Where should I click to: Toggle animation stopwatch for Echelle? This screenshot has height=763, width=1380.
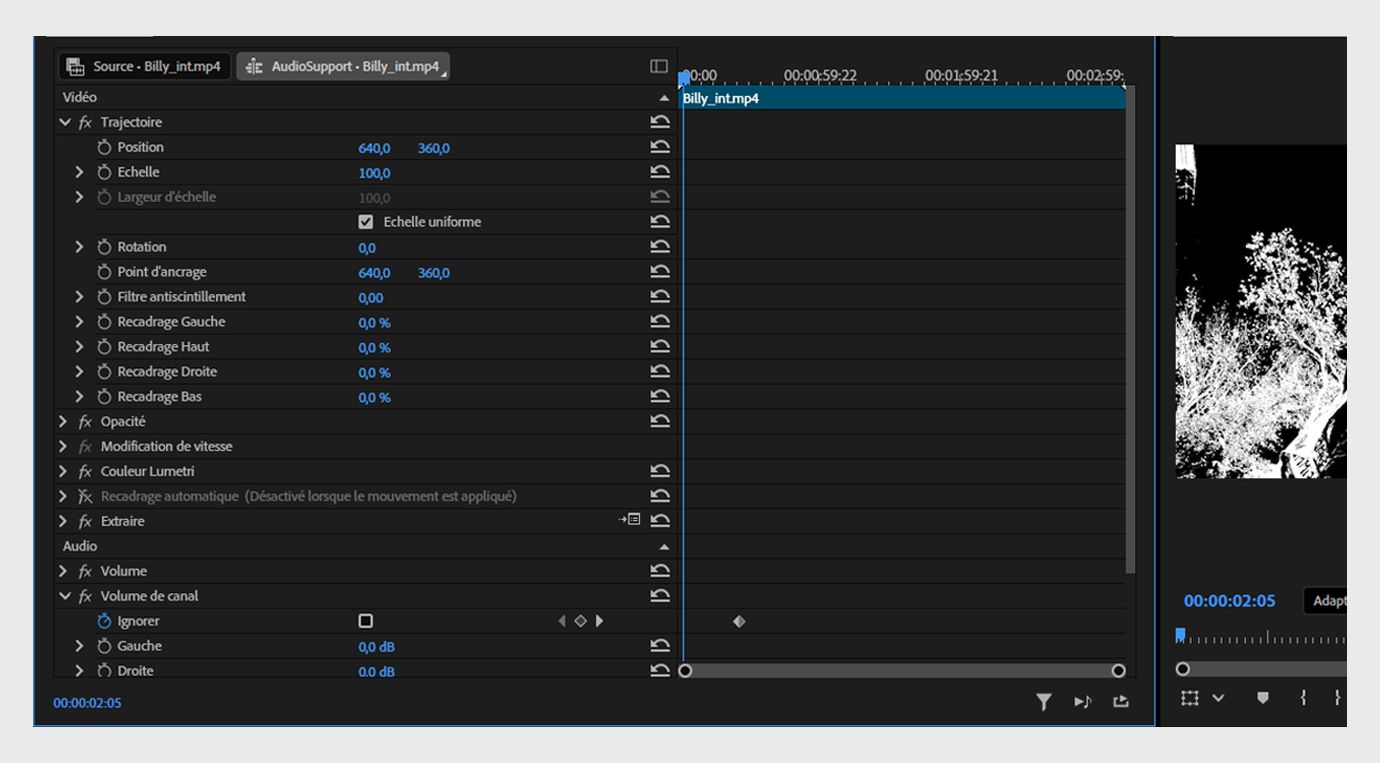[x=105, y=172]
